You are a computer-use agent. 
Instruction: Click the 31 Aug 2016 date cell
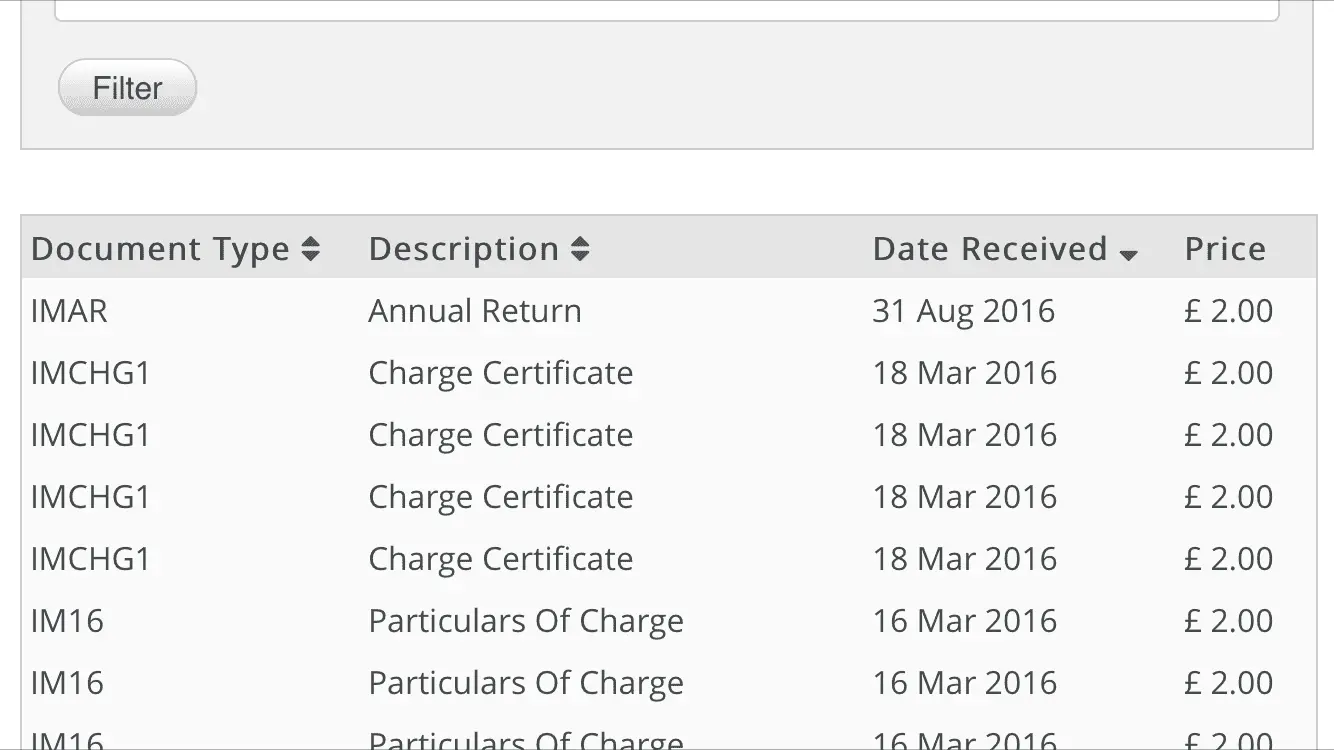point(963,311)
